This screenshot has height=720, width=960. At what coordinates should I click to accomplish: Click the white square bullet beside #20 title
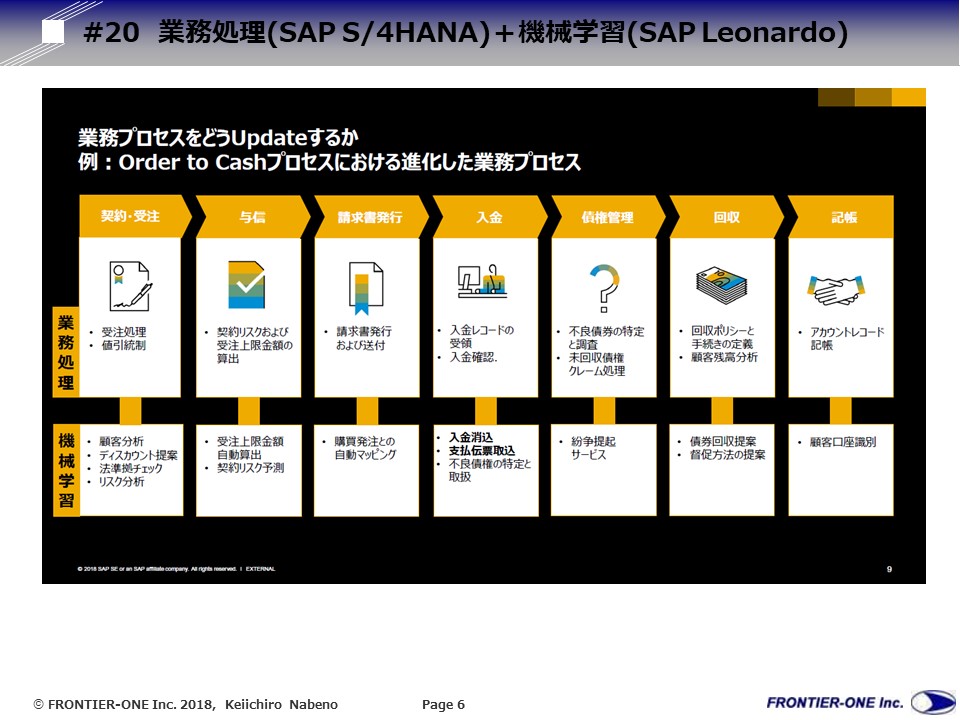click(x=53, y=31)
